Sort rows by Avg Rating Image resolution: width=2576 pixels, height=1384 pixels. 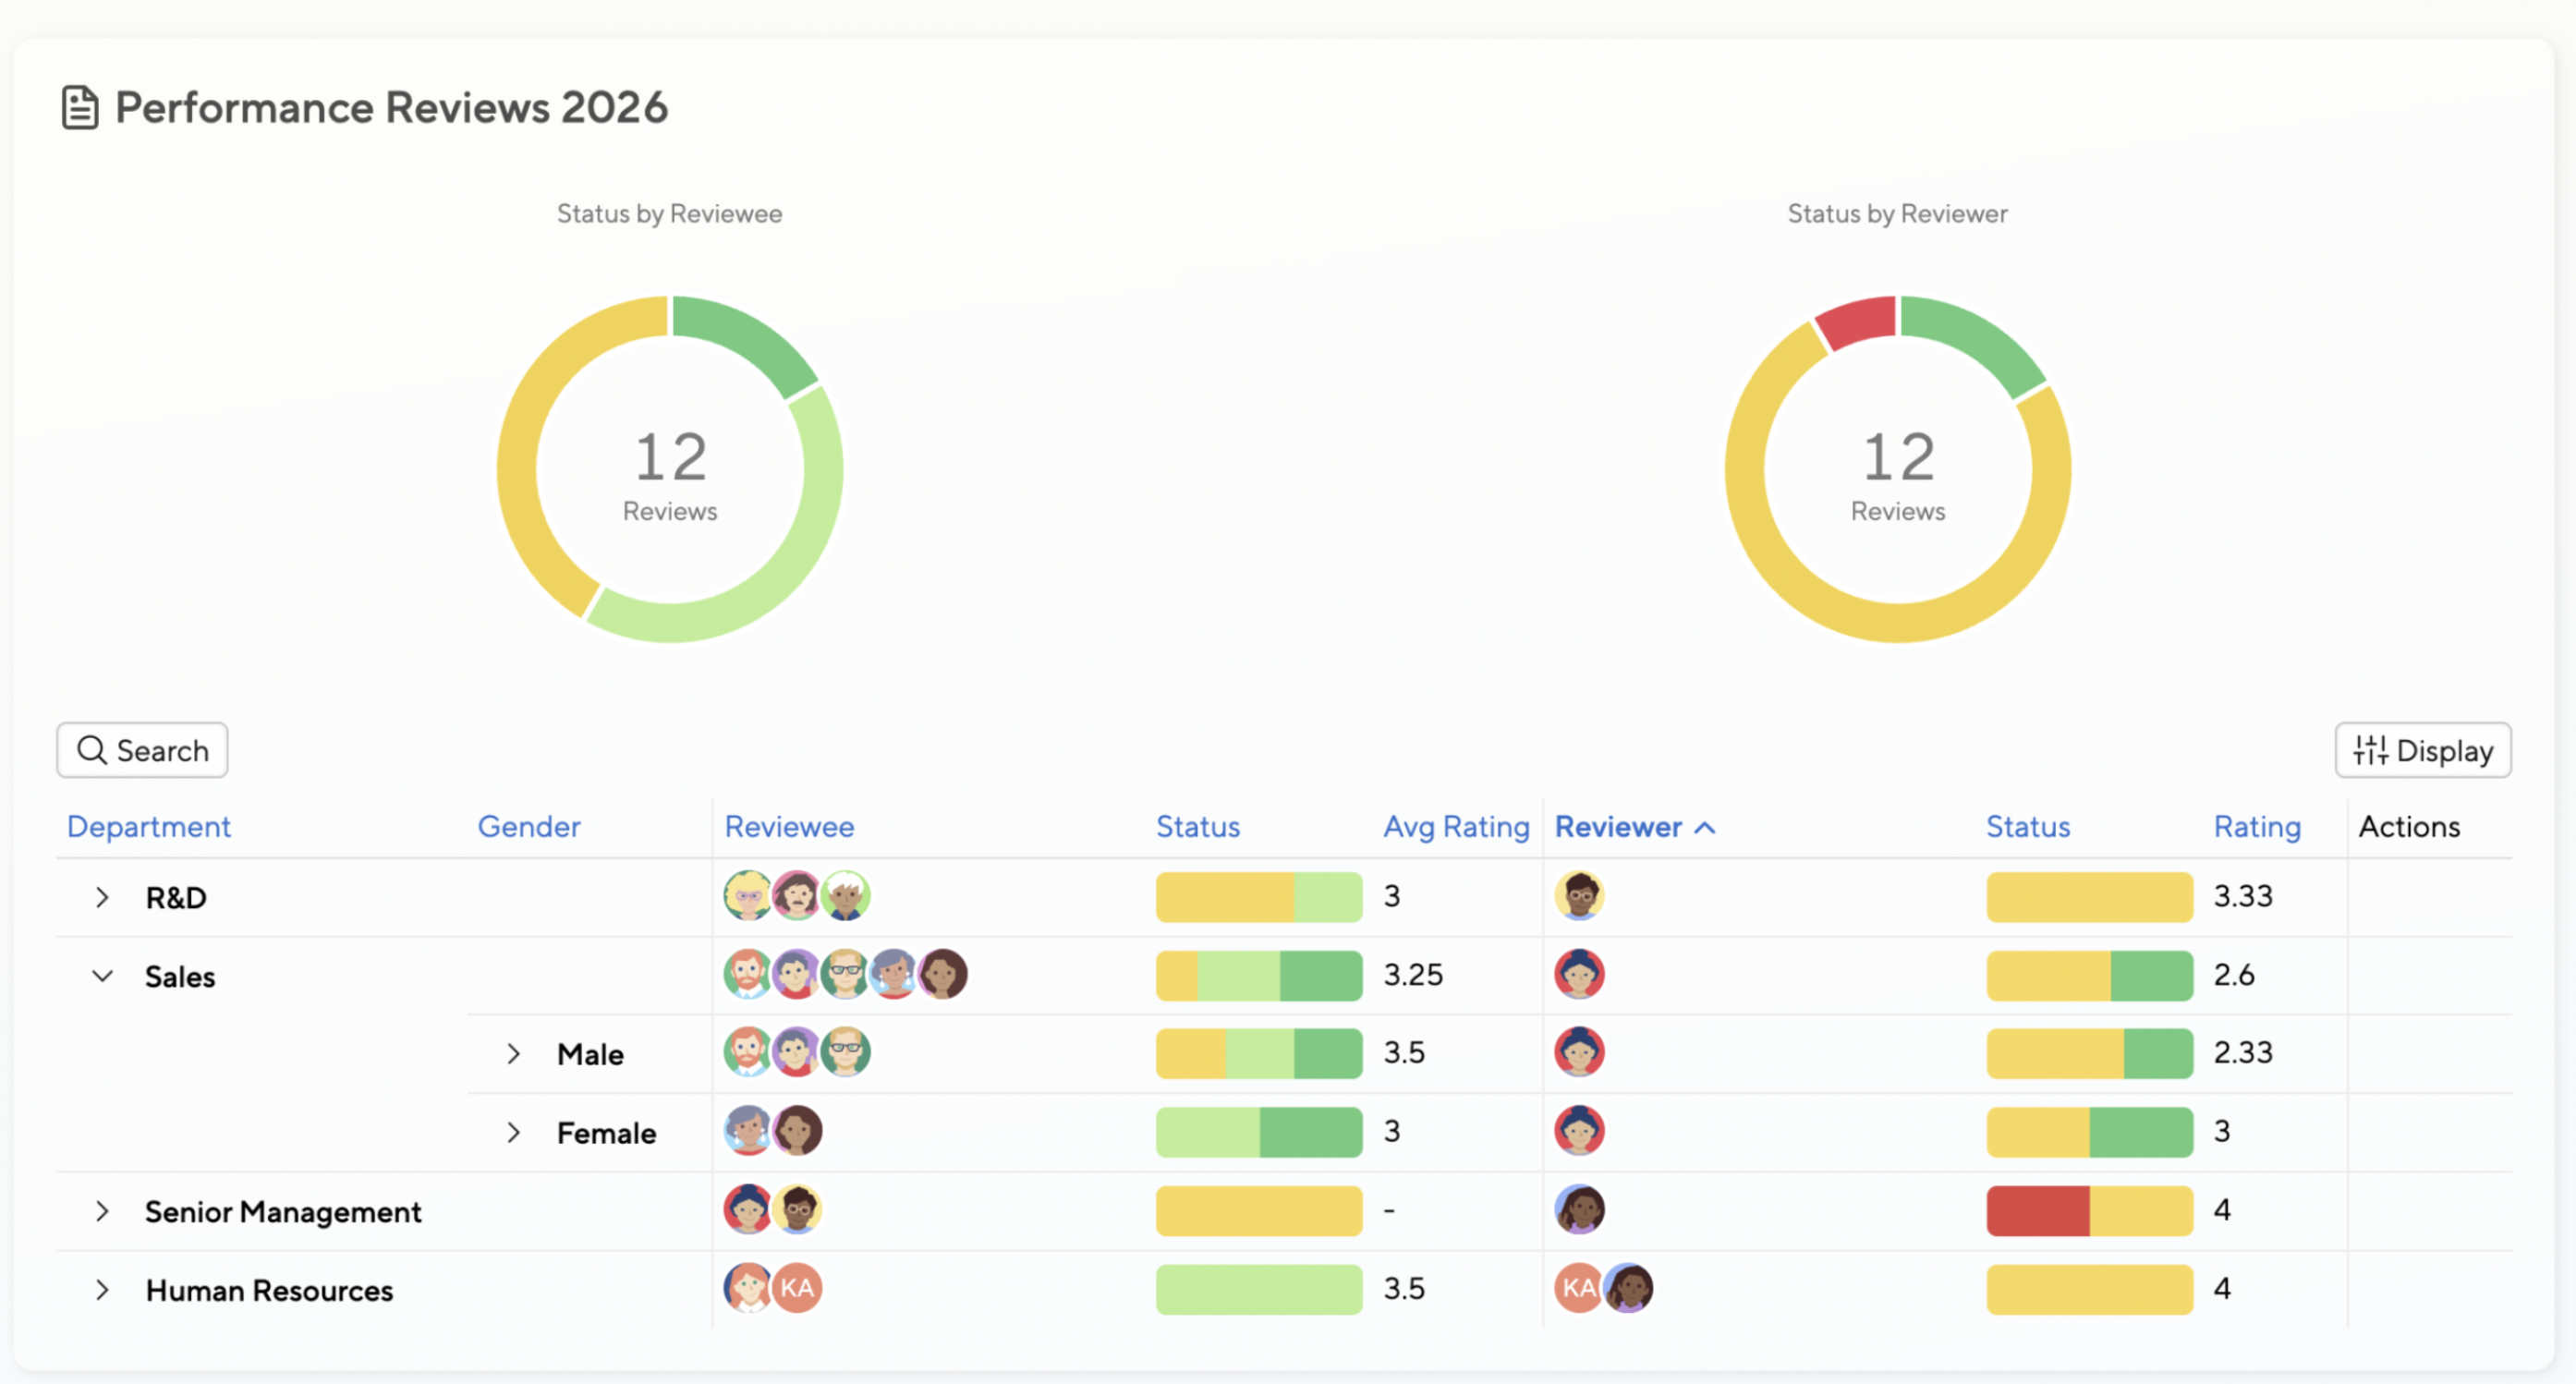pos(1456,827)
